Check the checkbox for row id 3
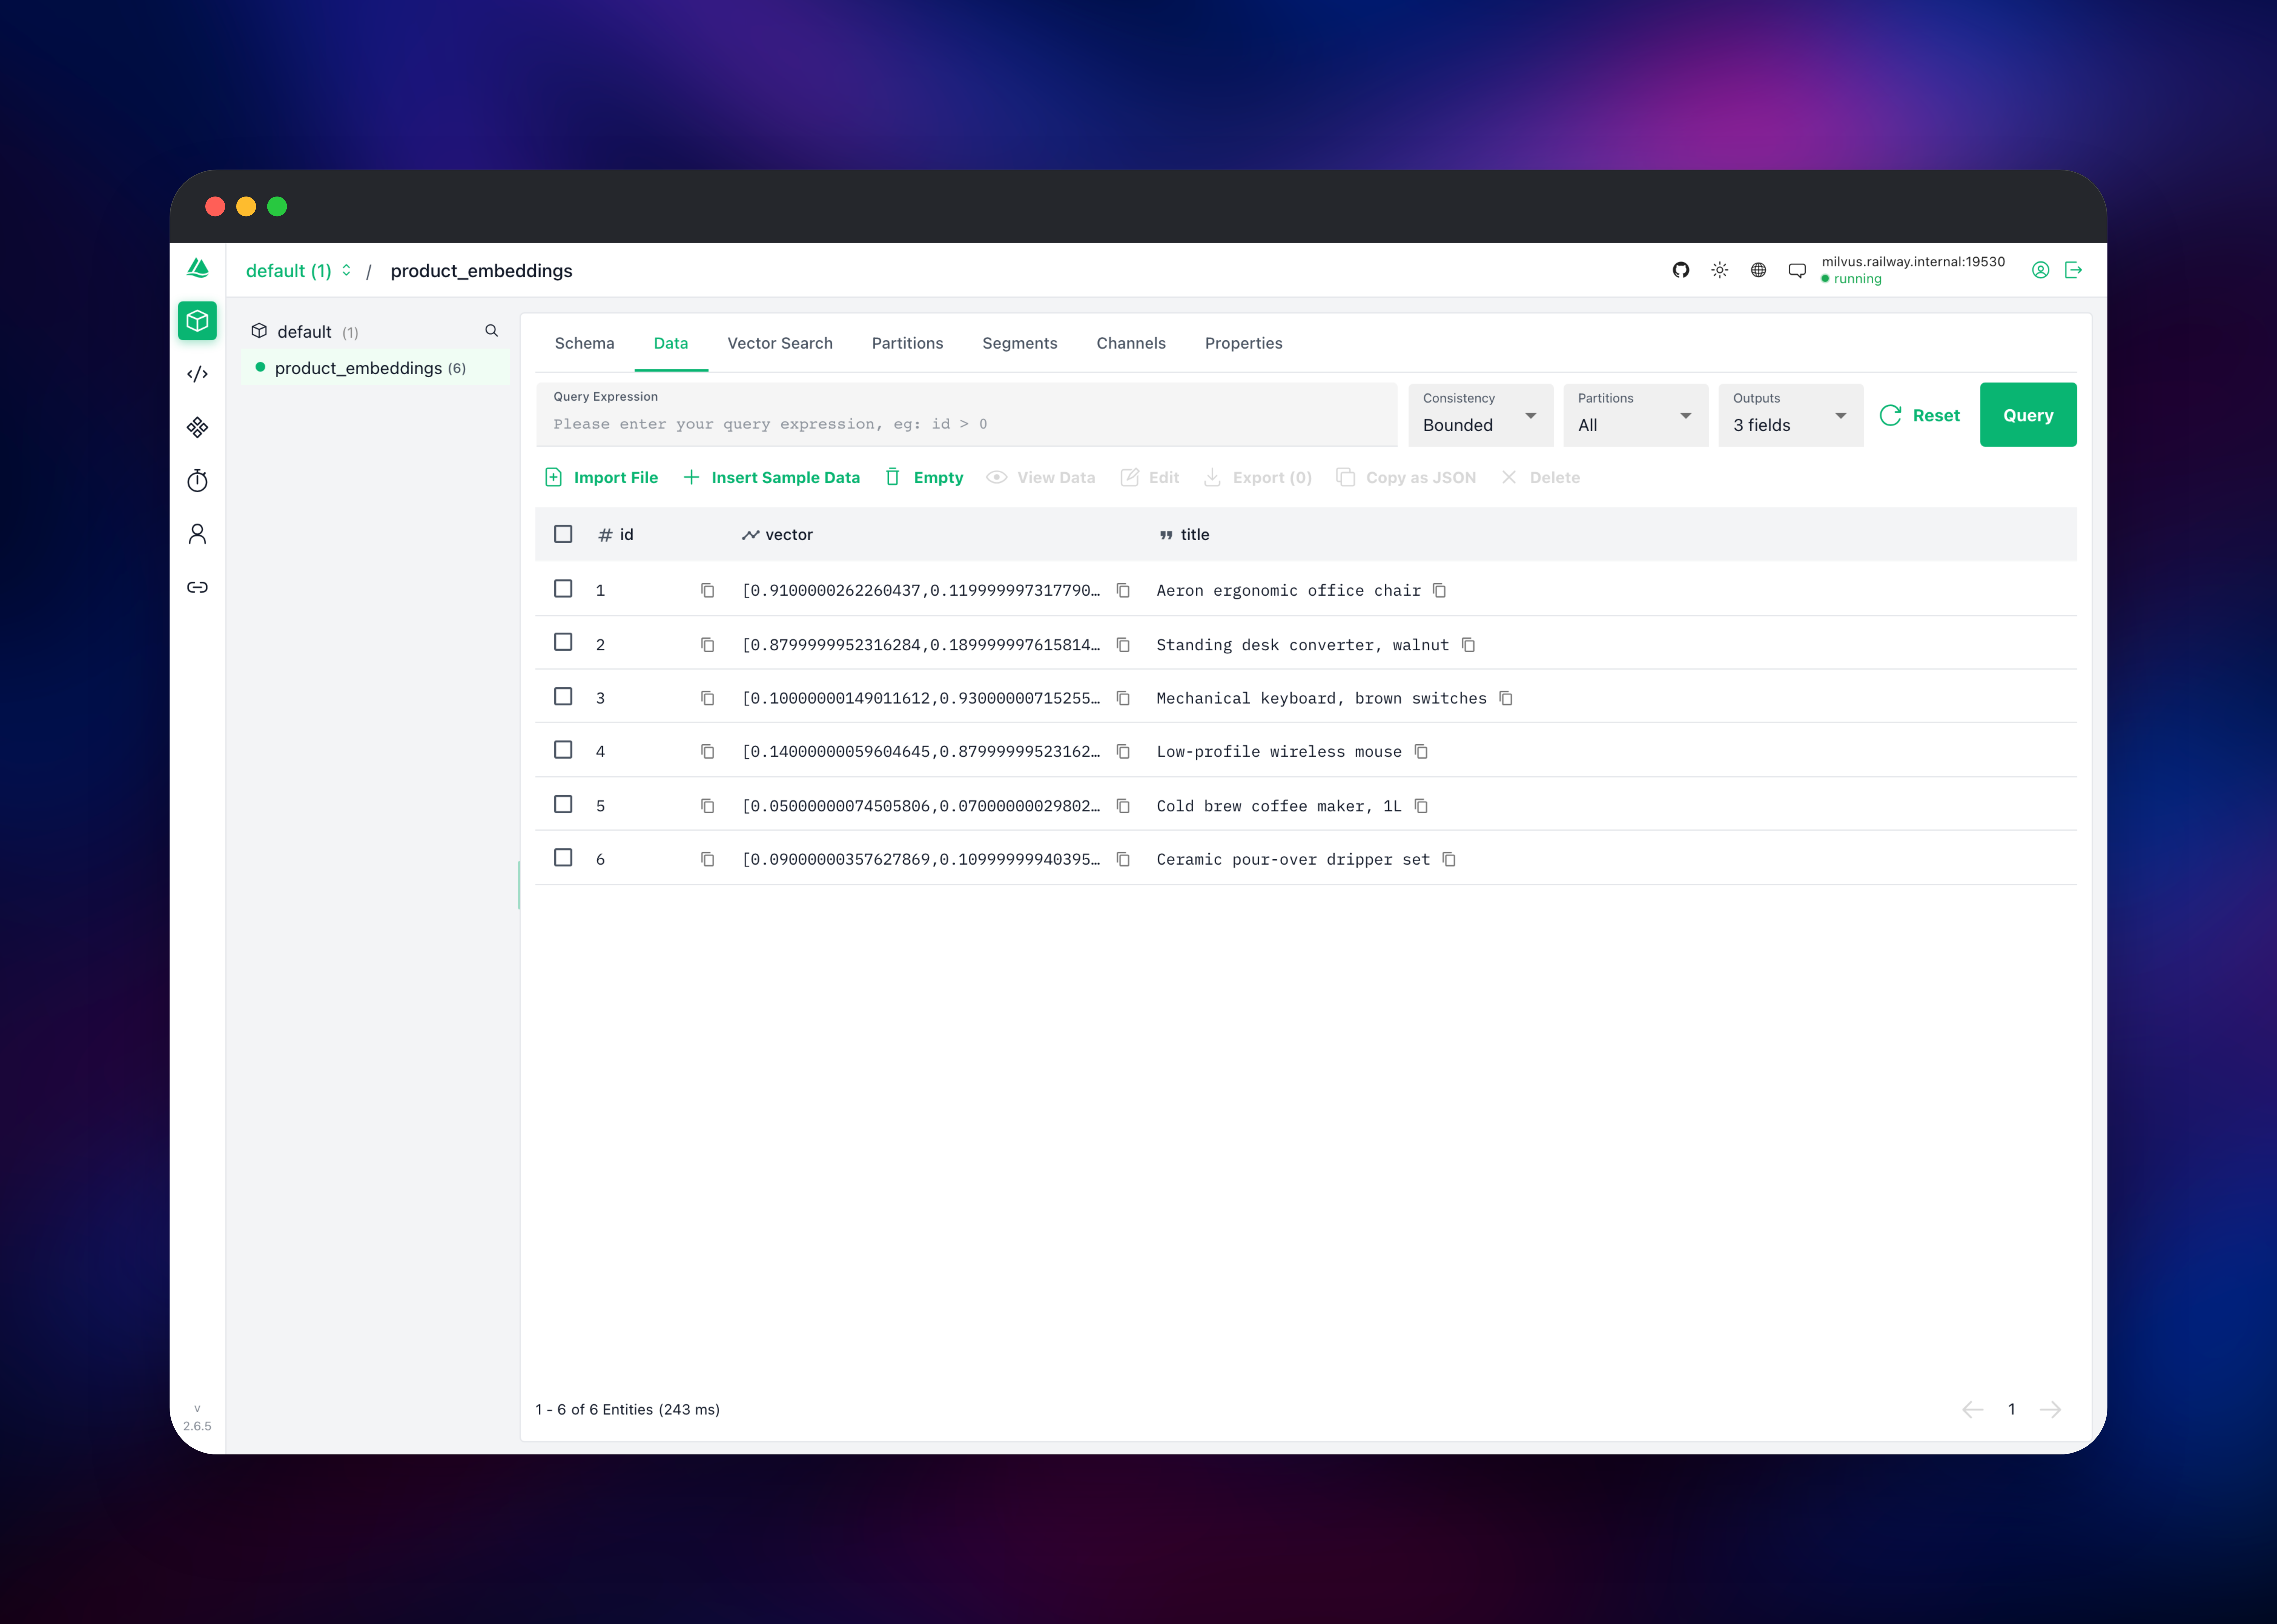 tap(563, 696)
